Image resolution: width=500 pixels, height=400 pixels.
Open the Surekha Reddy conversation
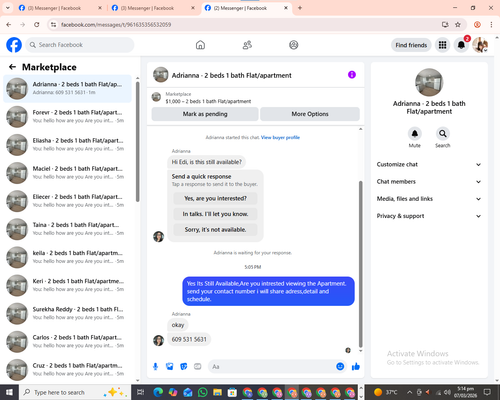(67, 313)
